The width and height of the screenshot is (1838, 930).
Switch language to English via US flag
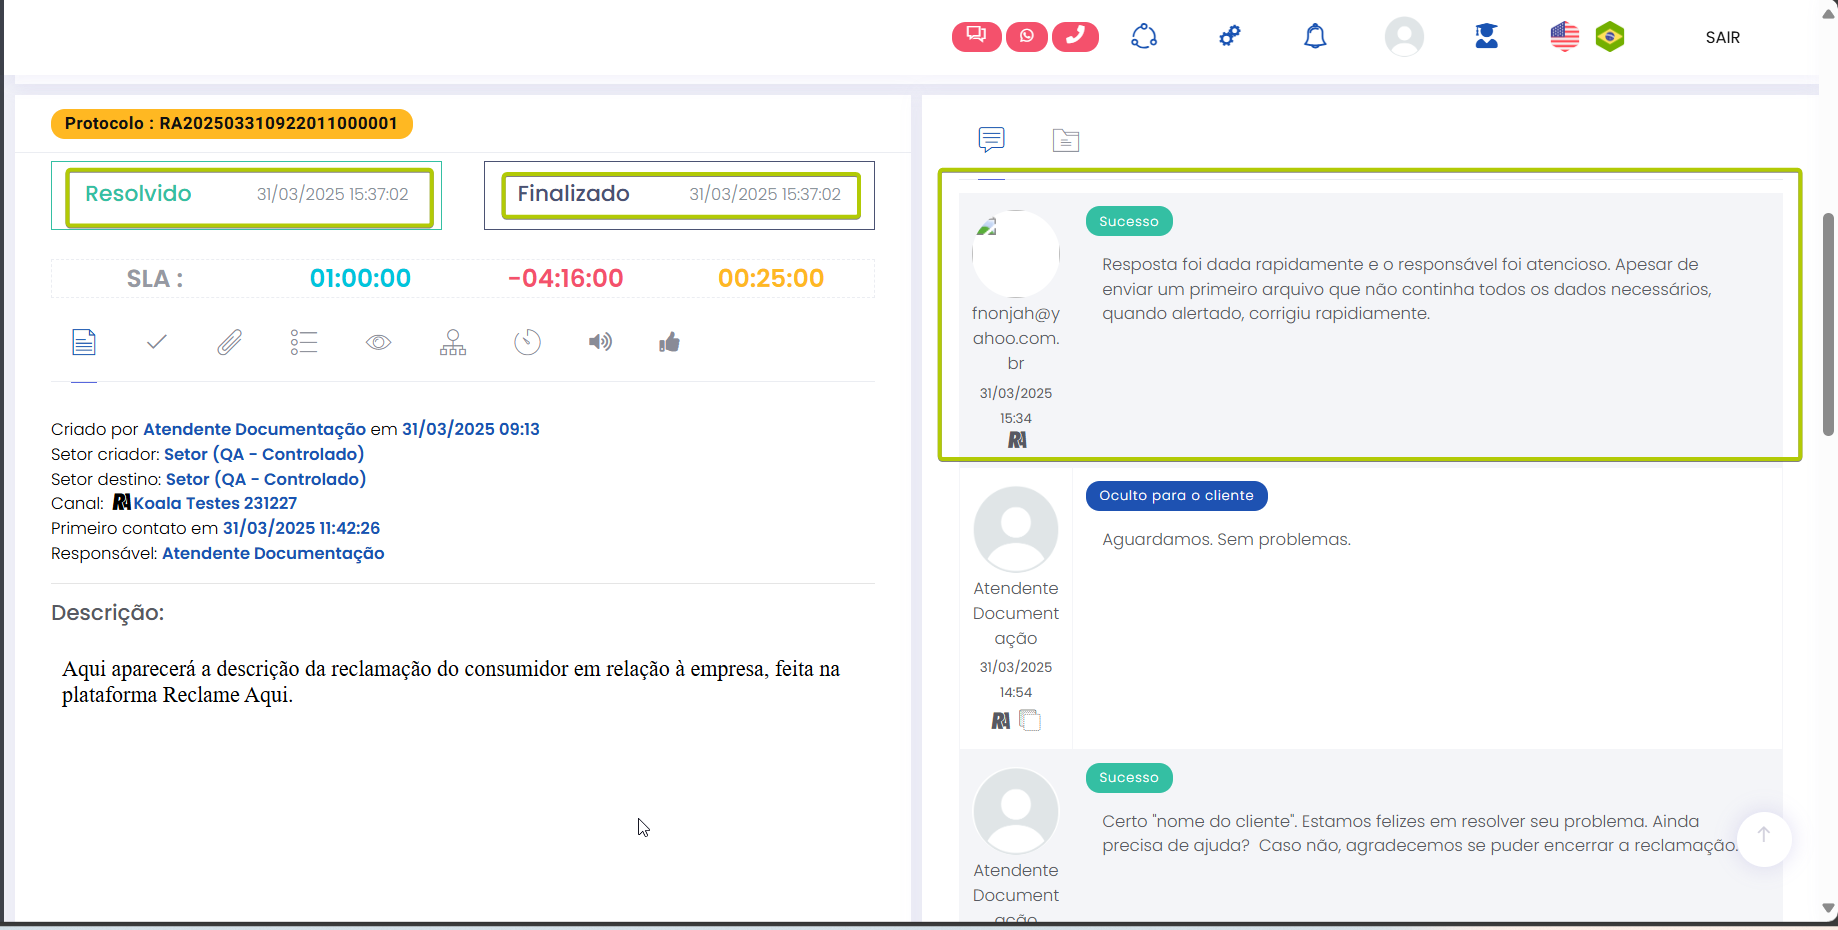click(x=1564, y=37)
